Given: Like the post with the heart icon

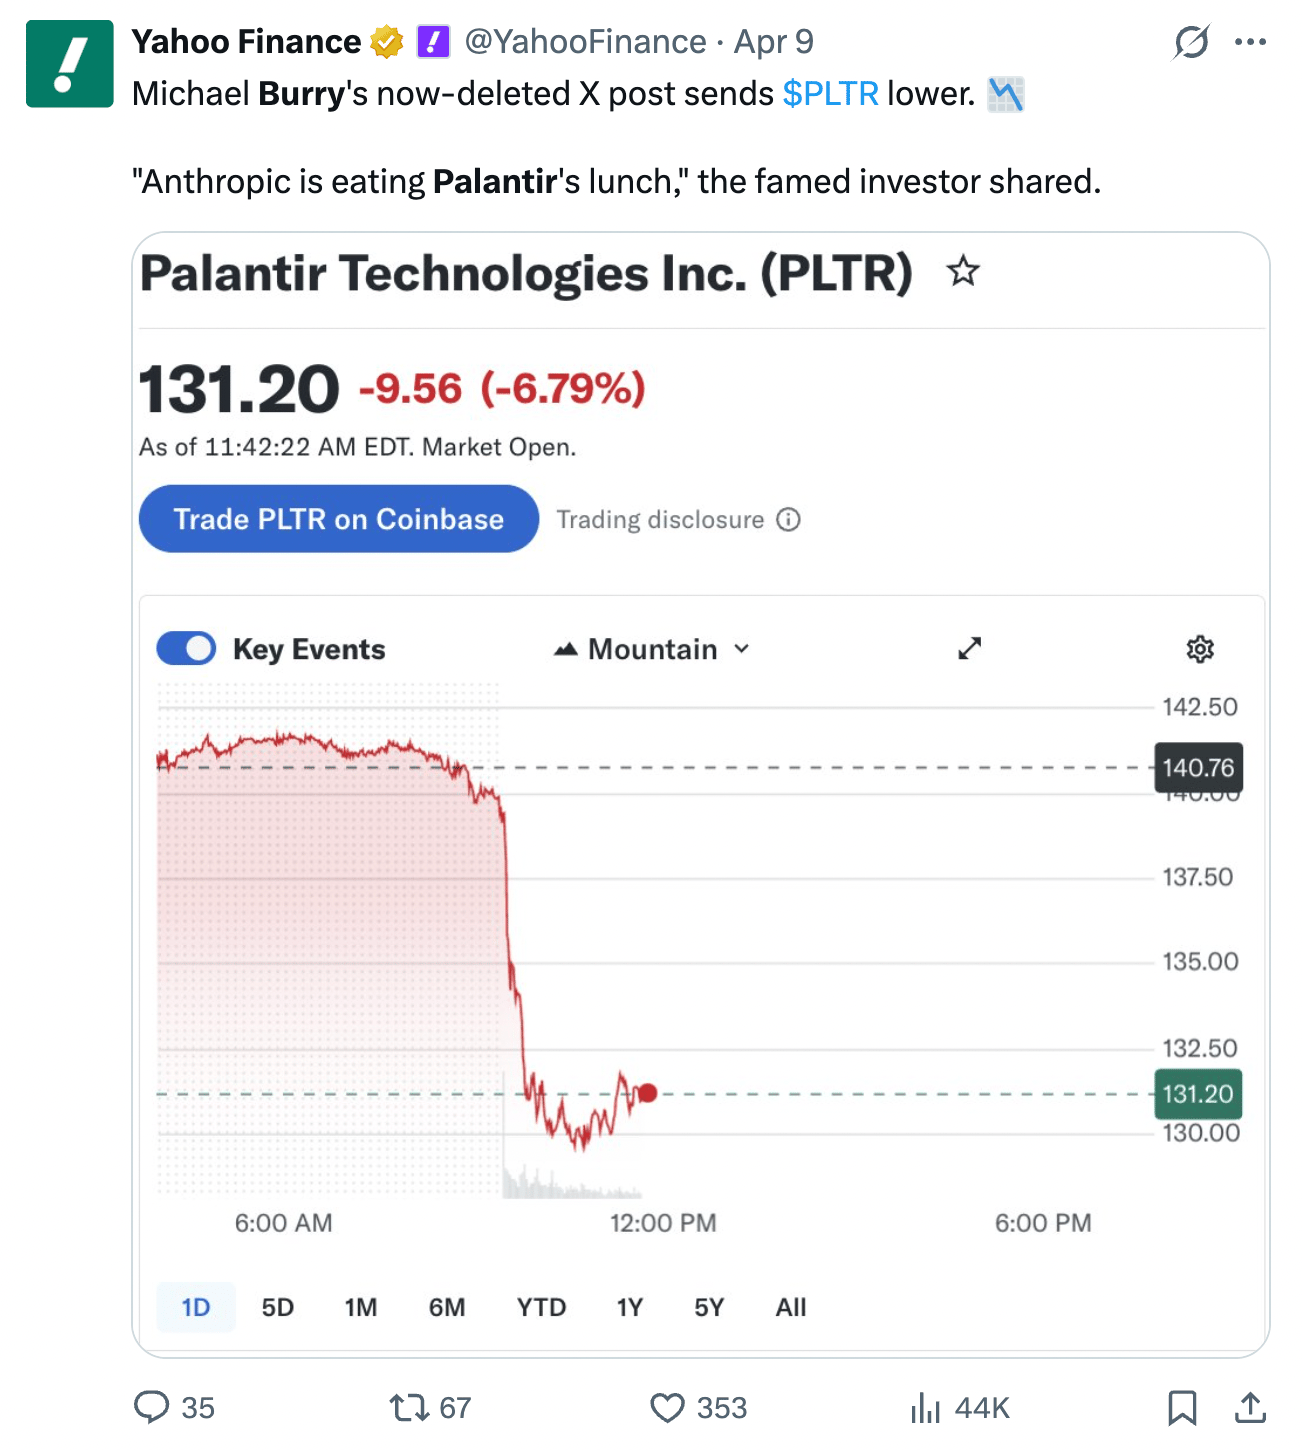Looking at the screenshot, I should tap(667, 1407).
